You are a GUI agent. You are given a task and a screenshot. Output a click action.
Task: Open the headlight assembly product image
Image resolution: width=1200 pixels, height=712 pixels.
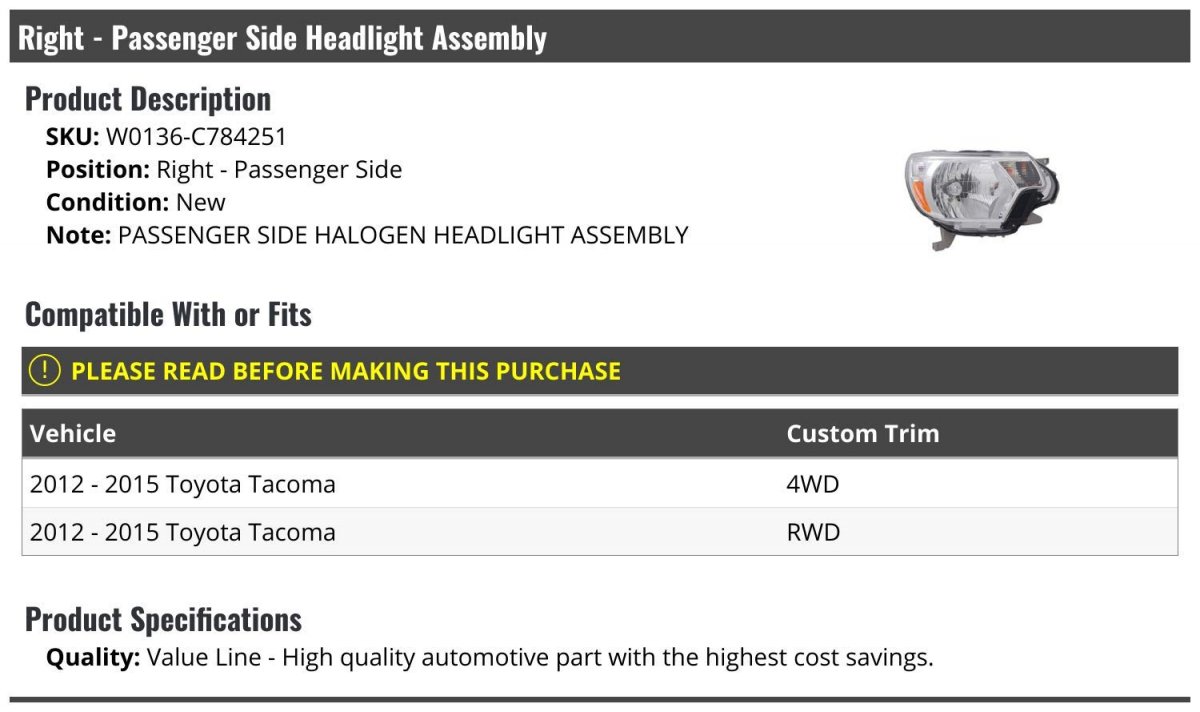click(x=980, y=198)
